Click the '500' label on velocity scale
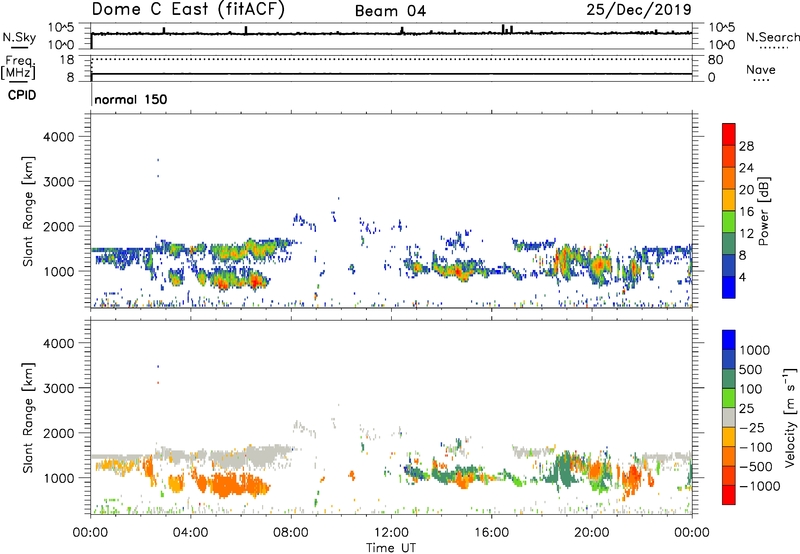Image resolution: width=800 pixels, height=554 pixels. [x=751, y=370]
